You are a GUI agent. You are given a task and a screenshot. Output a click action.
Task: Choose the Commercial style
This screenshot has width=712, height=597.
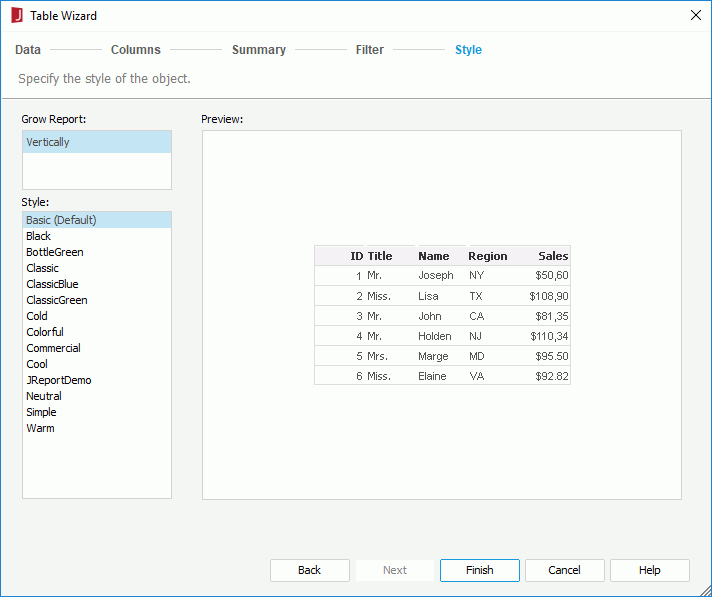point(97,348)
